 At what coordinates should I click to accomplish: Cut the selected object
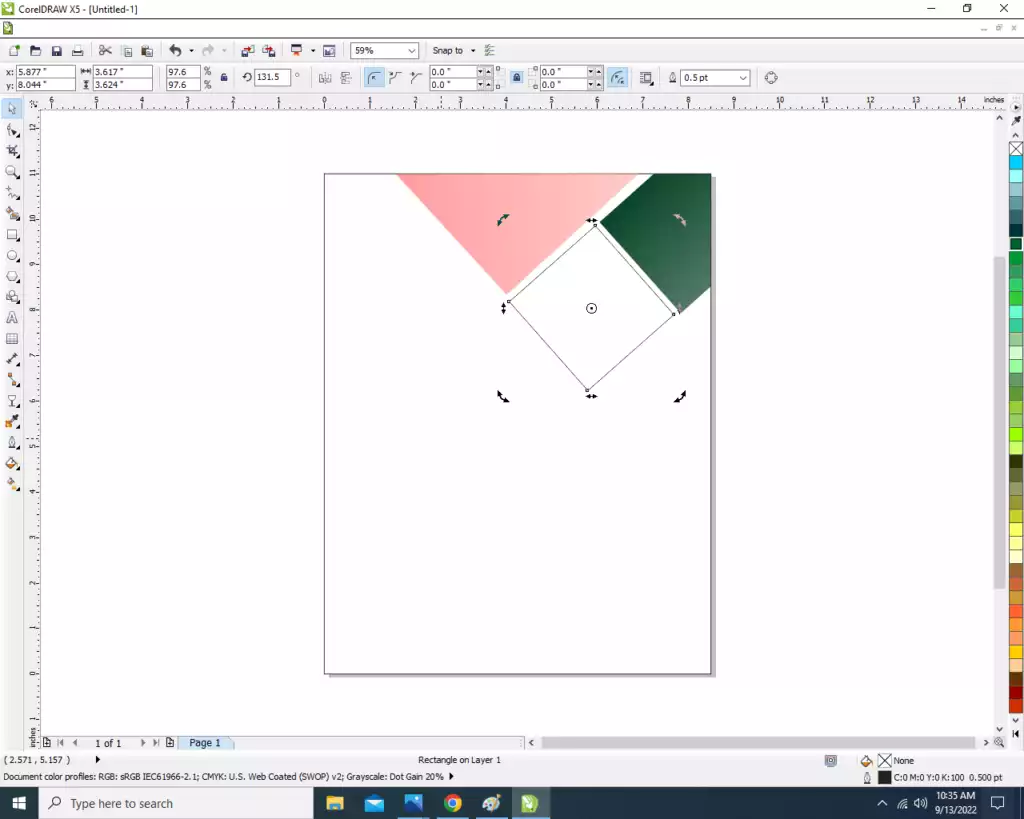click(x=105, y=51)
